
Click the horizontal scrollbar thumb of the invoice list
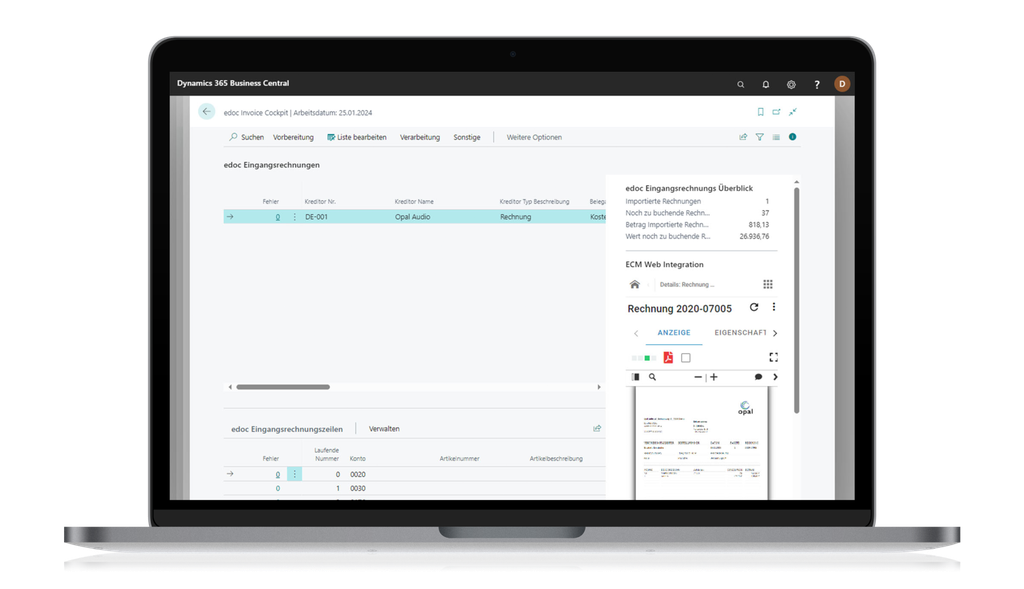coord(283,387)
